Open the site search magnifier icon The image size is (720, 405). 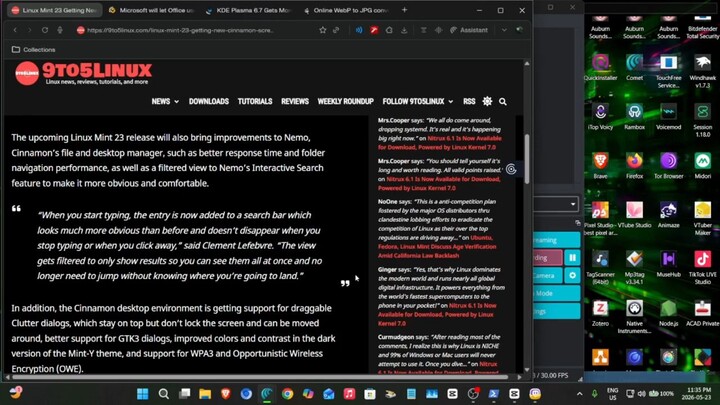click(x=503, y=101)
